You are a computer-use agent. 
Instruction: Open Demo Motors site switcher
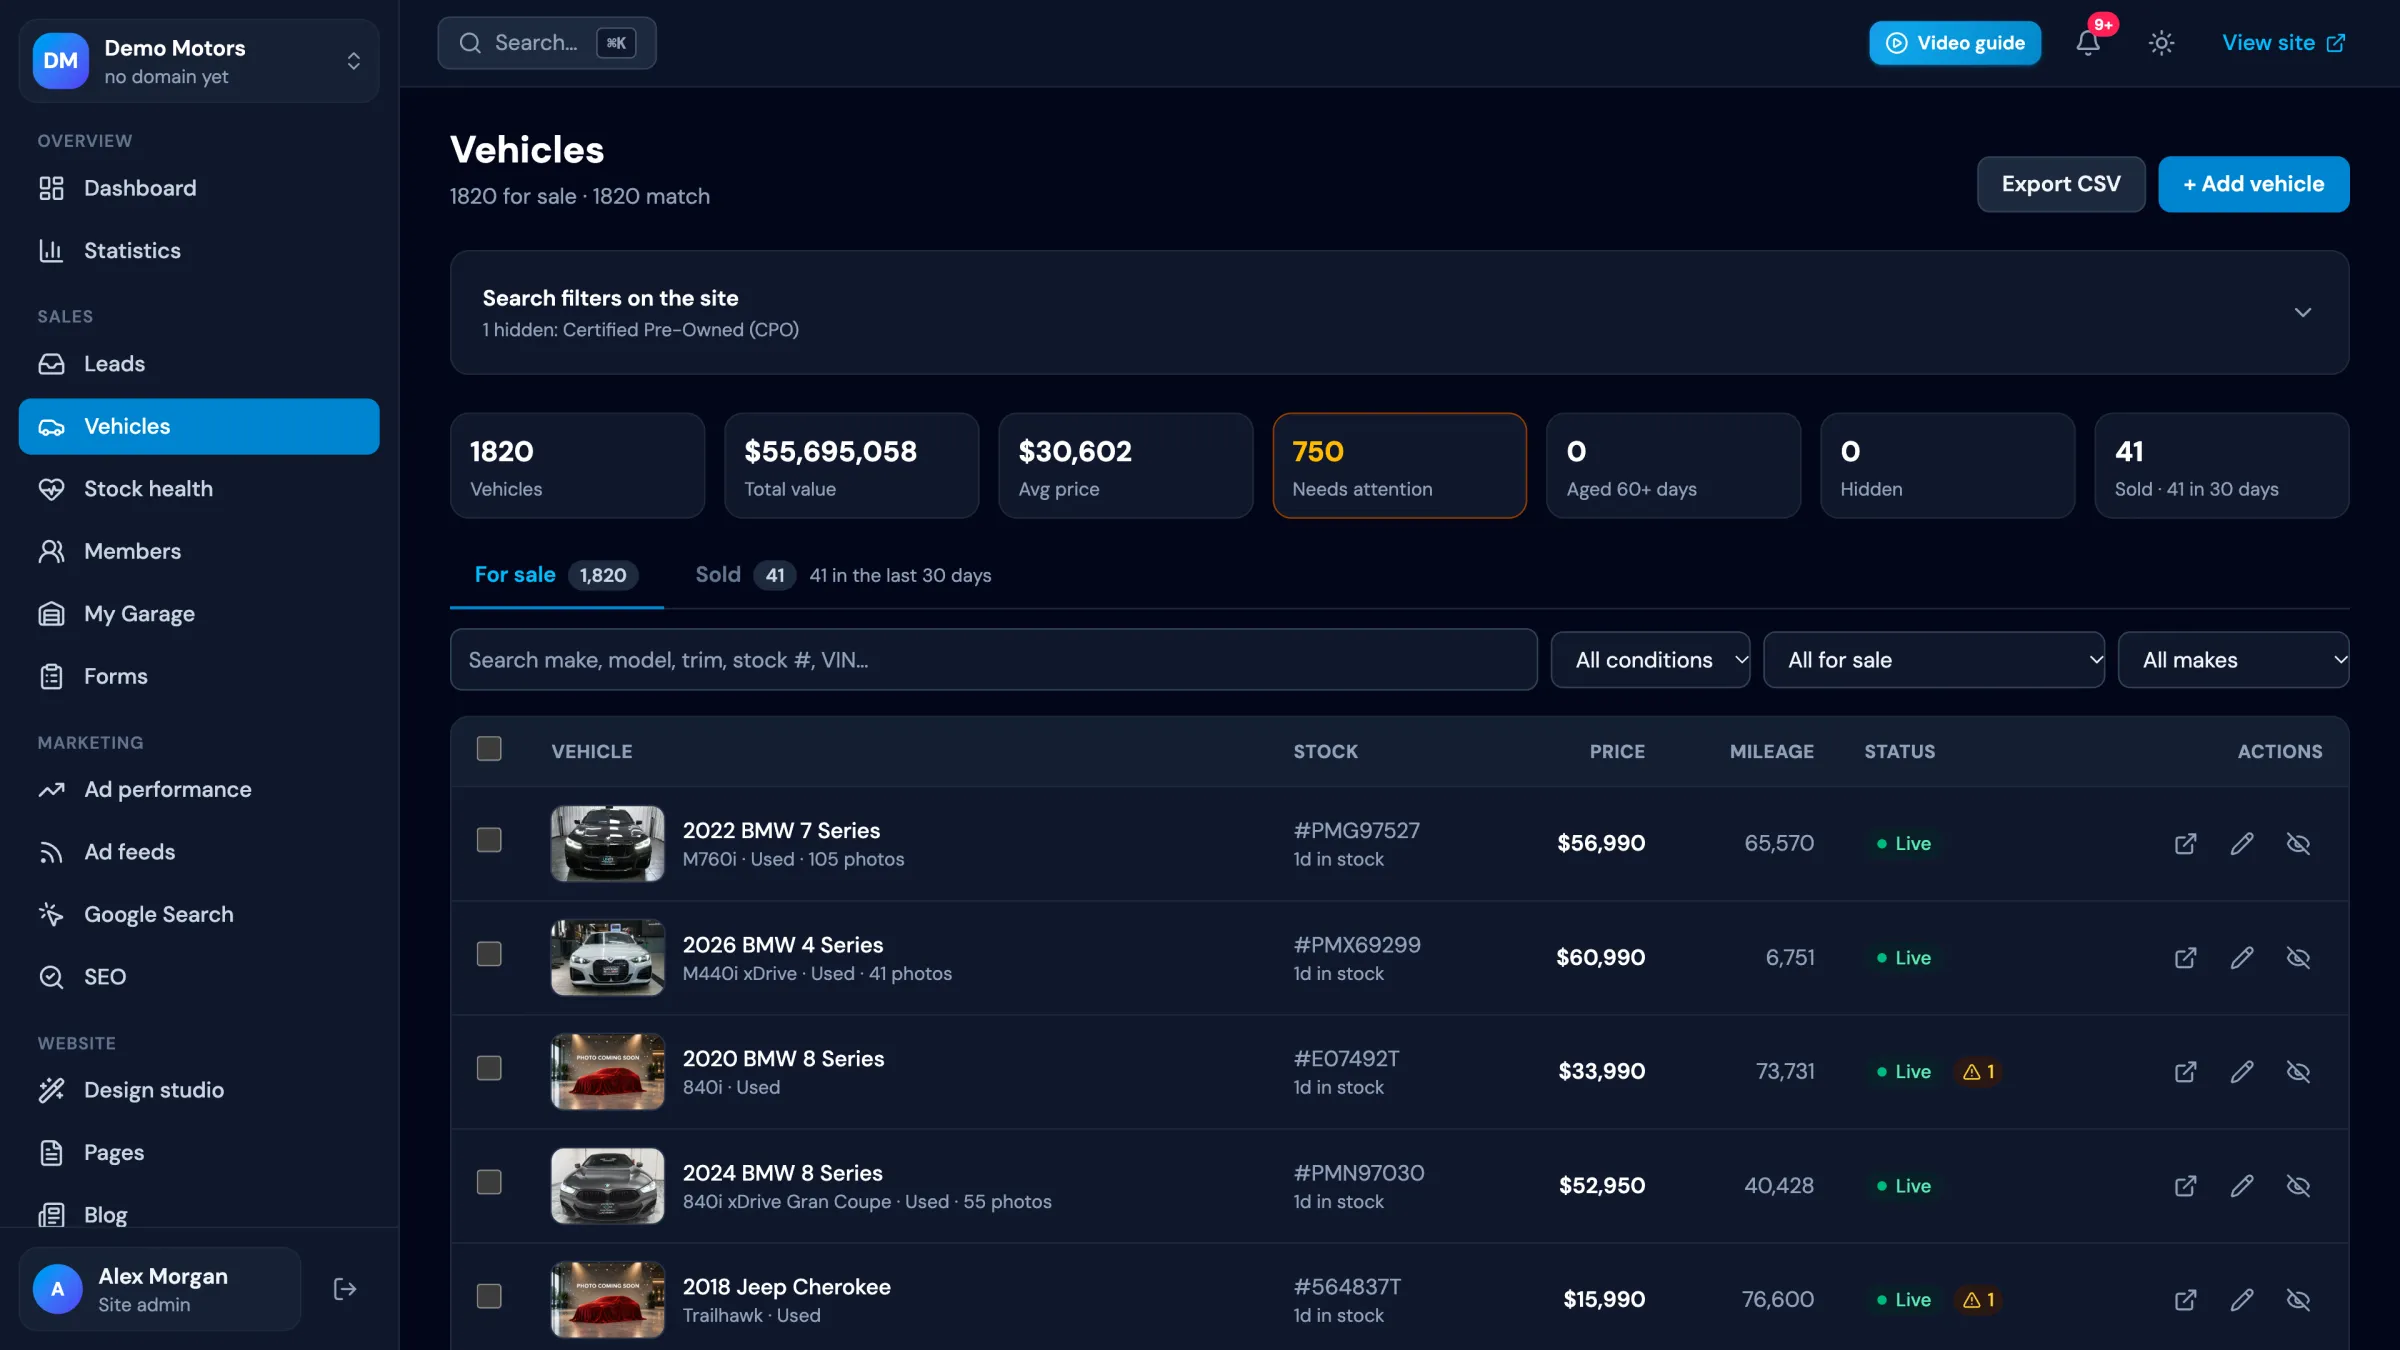(199, 61)
